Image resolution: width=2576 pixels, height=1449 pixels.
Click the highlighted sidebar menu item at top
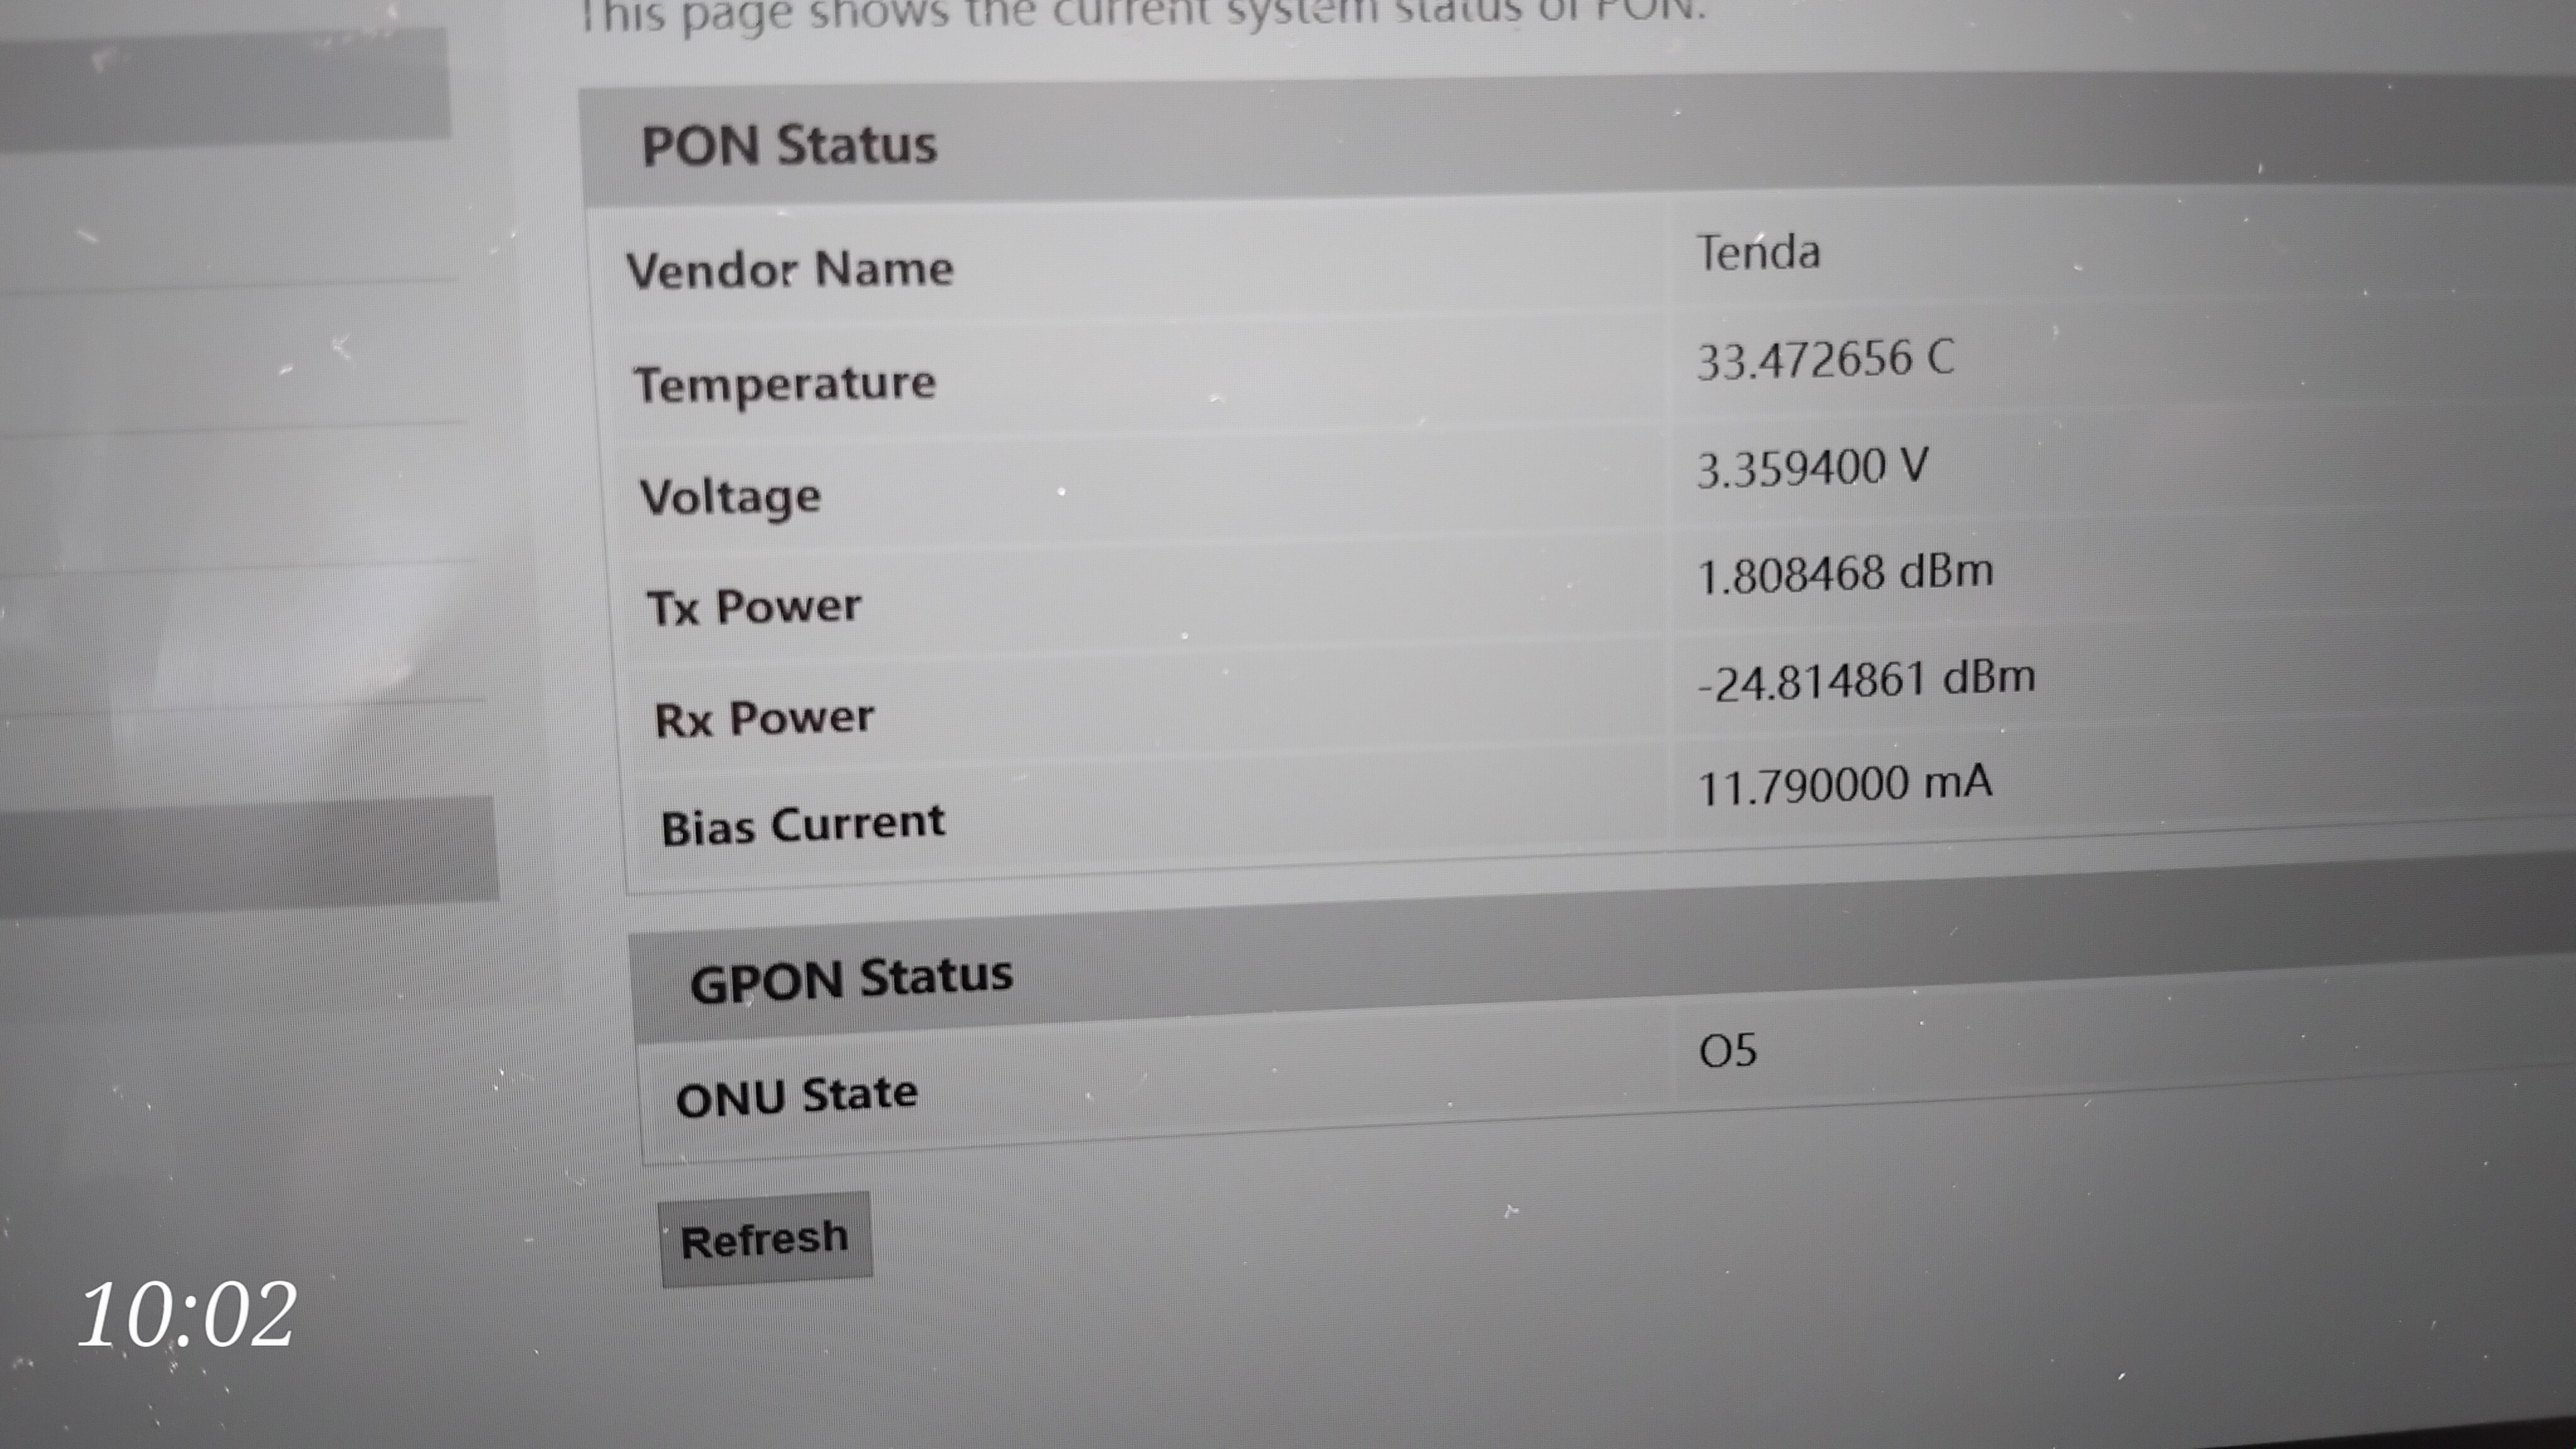225,85
